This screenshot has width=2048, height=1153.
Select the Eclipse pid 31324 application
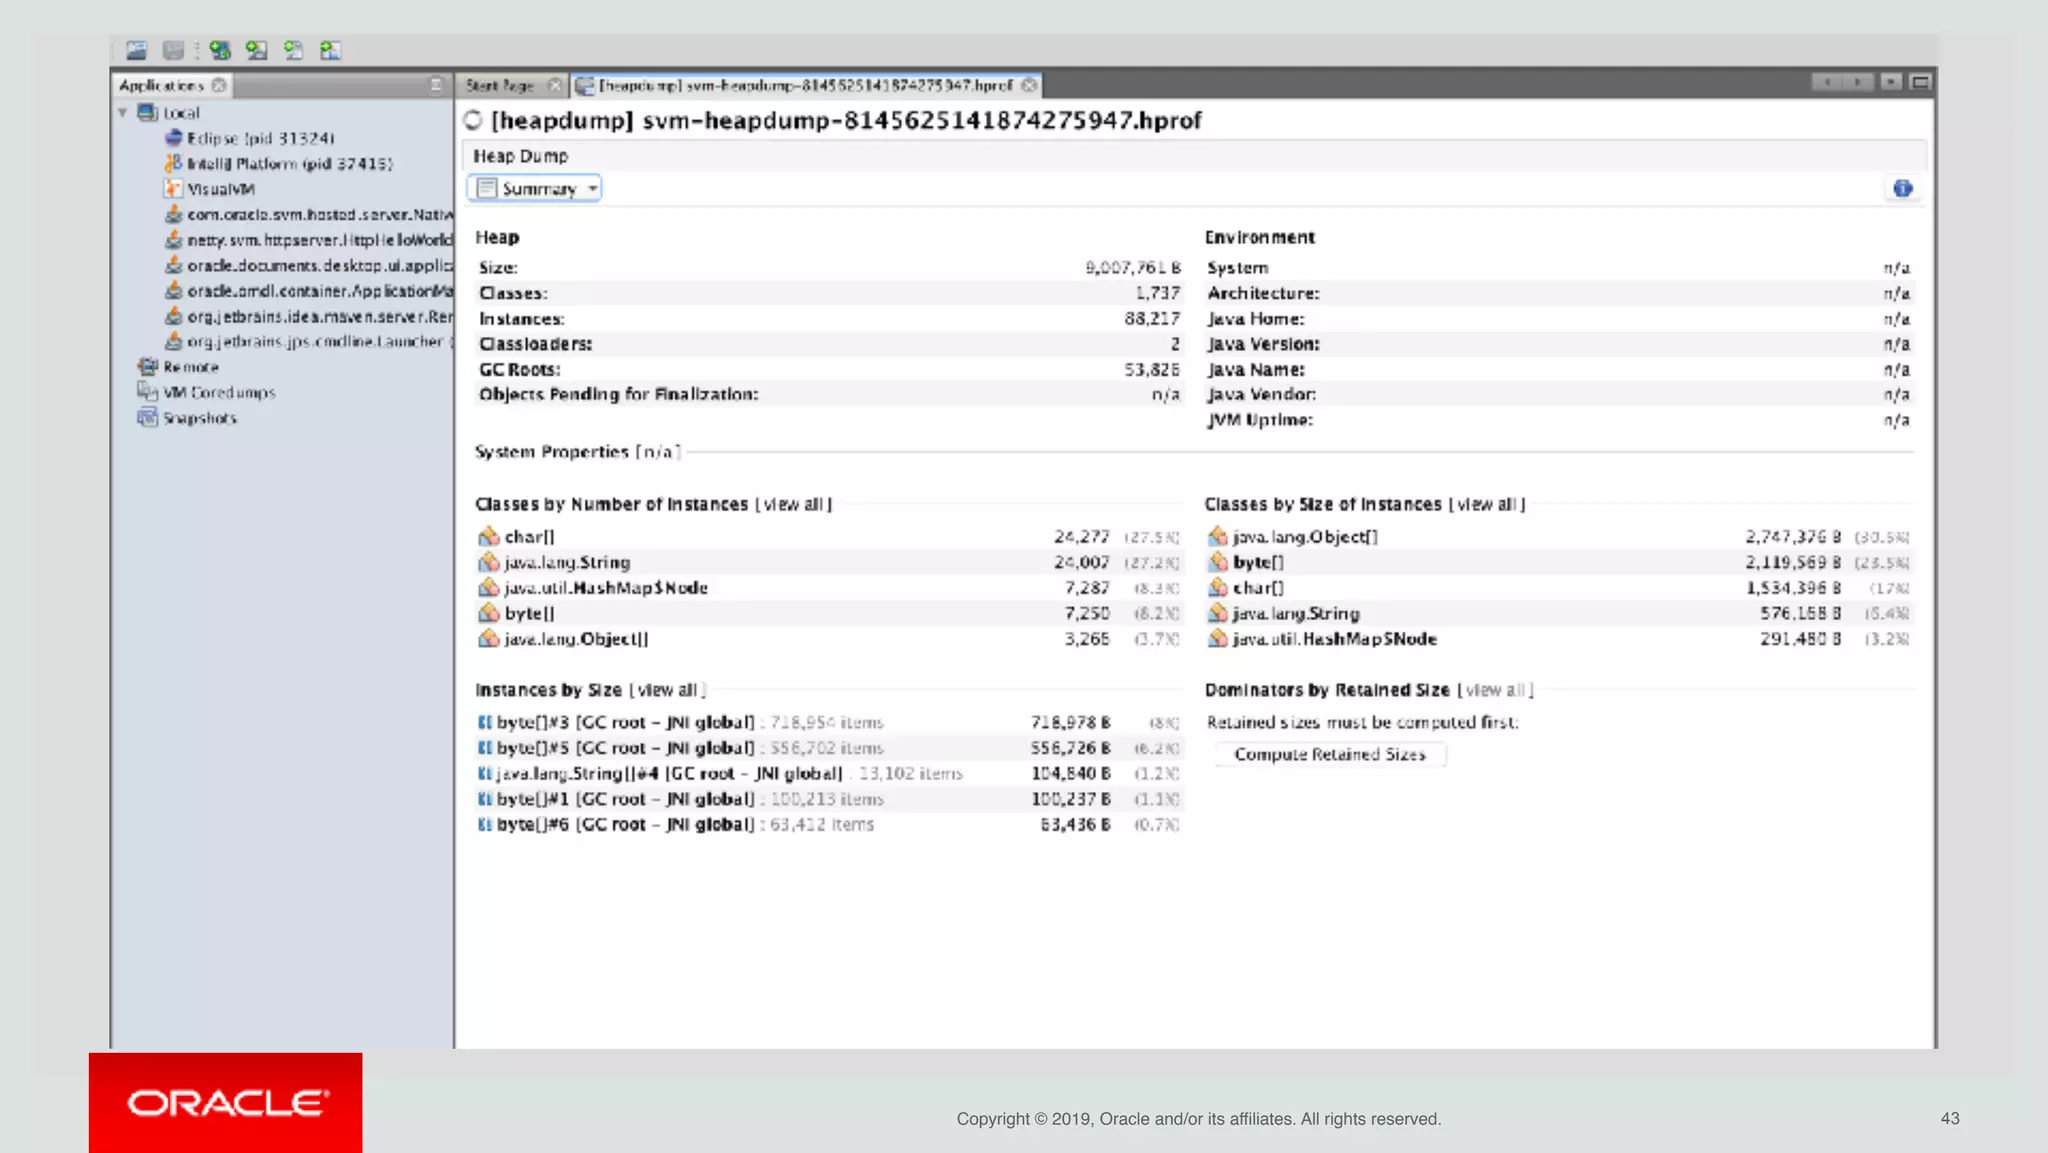click(x=260, y=138)
